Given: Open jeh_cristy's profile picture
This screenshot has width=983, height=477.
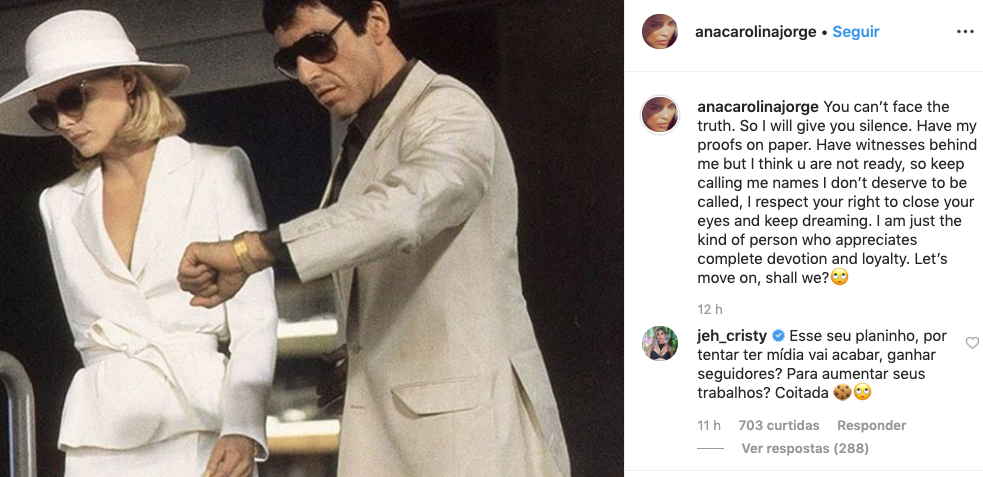Looking at the screenshot, I should point(660,343).
